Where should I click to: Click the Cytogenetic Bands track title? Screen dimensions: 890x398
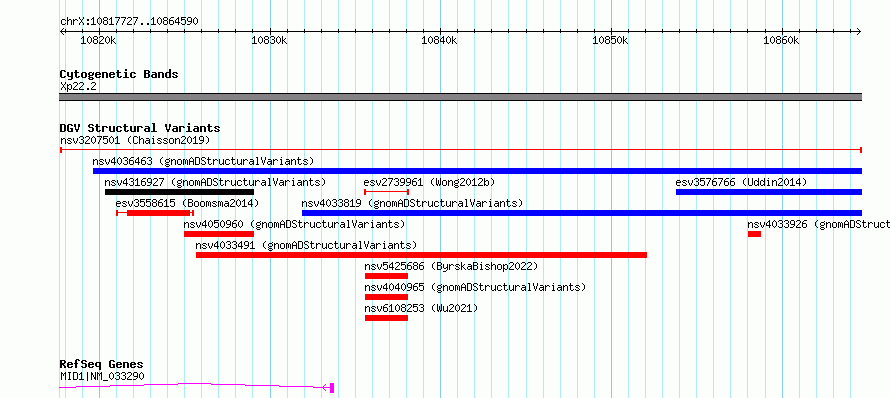tap(119, 74)
